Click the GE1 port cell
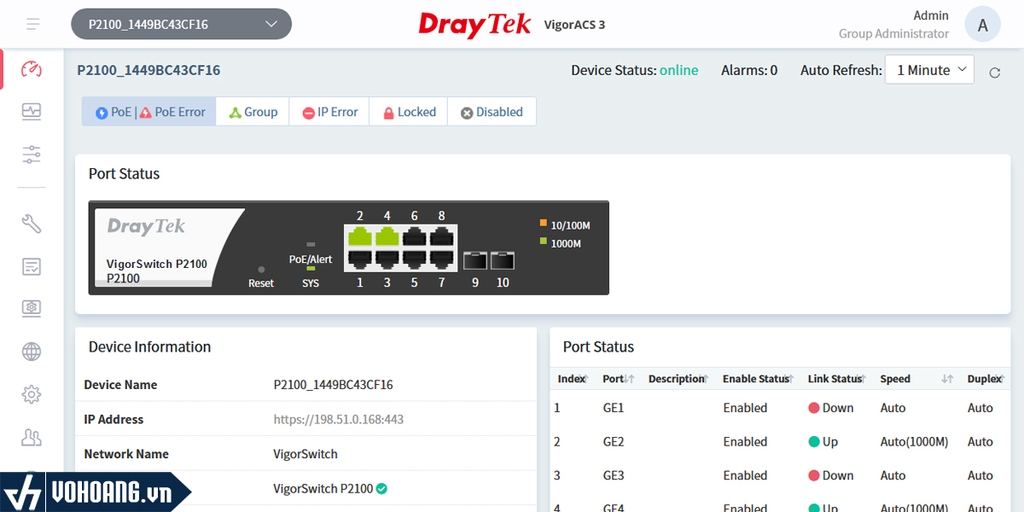Screen dimensions: 1024x512 click(x=613, y=408)
